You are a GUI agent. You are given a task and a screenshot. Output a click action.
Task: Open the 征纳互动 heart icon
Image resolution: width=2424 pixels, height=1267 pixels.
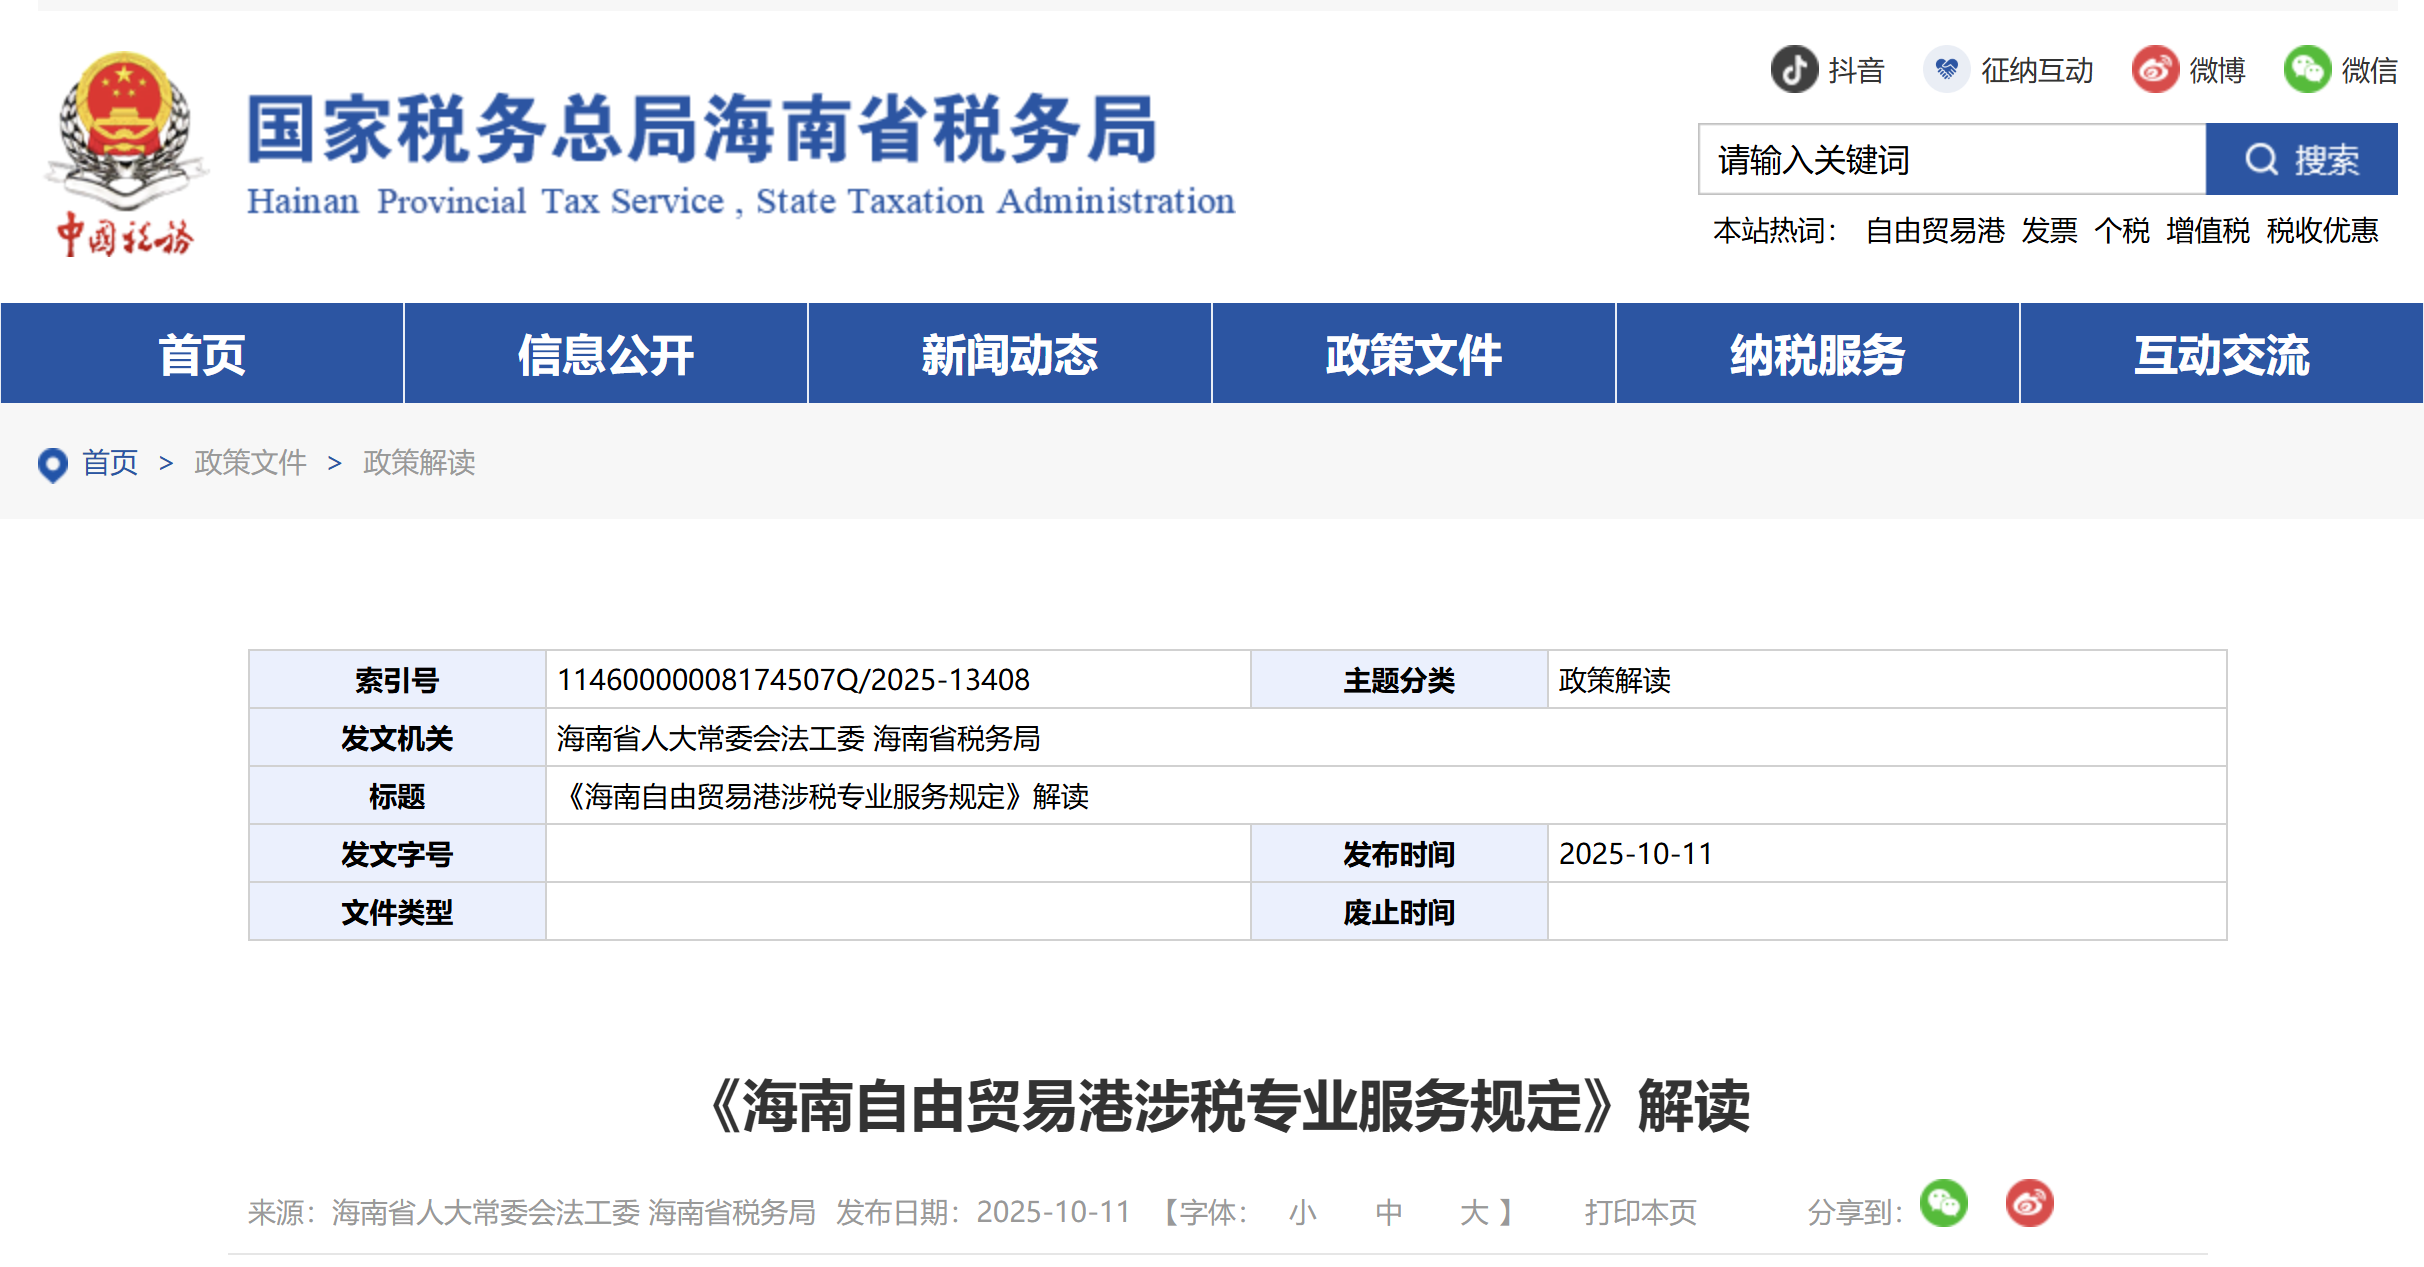click(1946, 70)
